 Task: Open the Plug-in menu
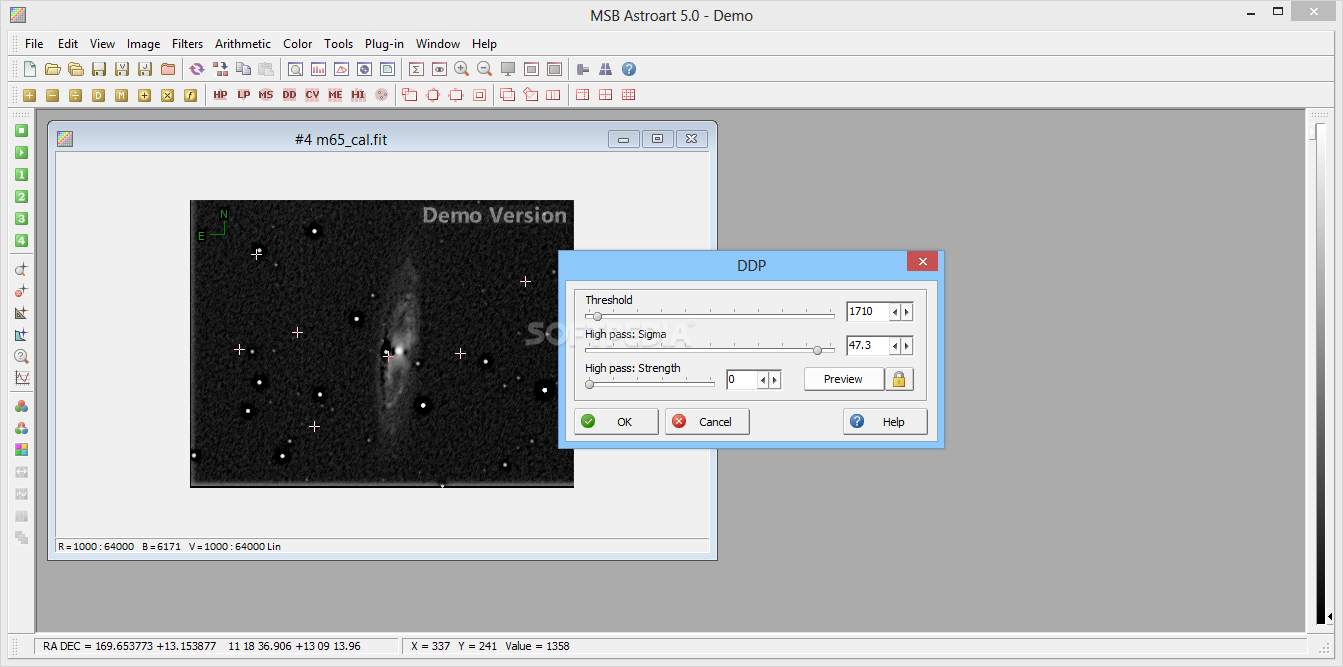384,44
